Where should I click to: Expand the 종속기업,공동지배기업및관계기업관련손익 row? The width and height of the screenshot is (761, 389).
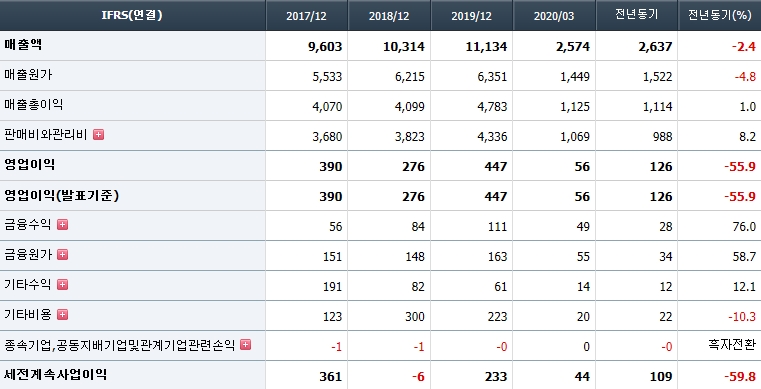point(246,344)
